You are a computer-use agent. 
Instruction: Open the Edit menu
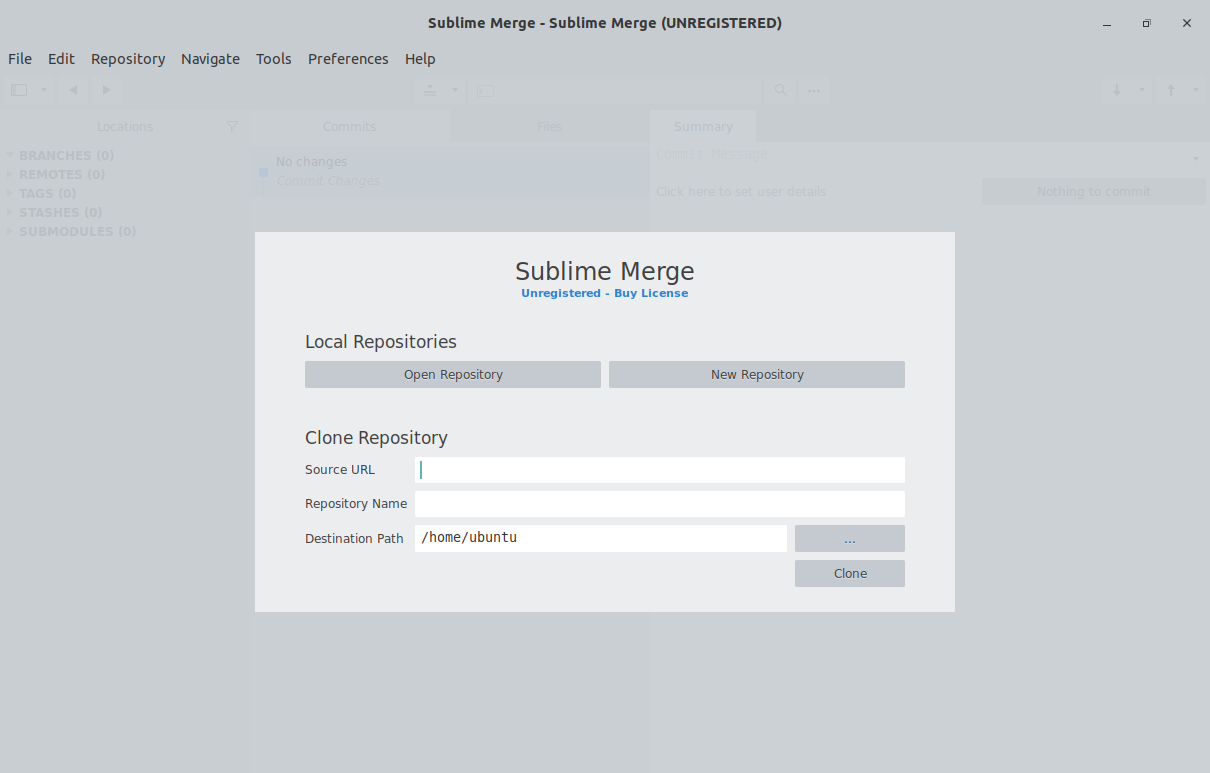tap(61, 59)
